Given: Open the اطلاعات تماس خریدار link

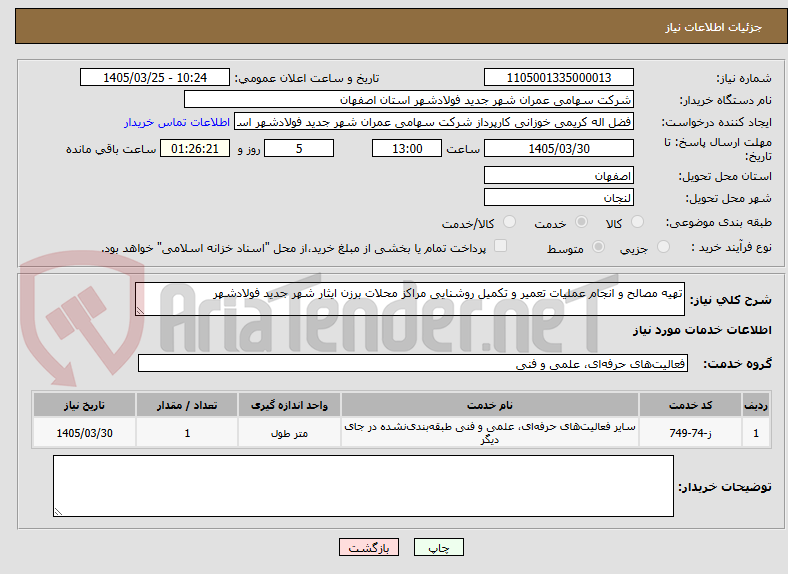Looking at the screenshot, I should (177, 122).
